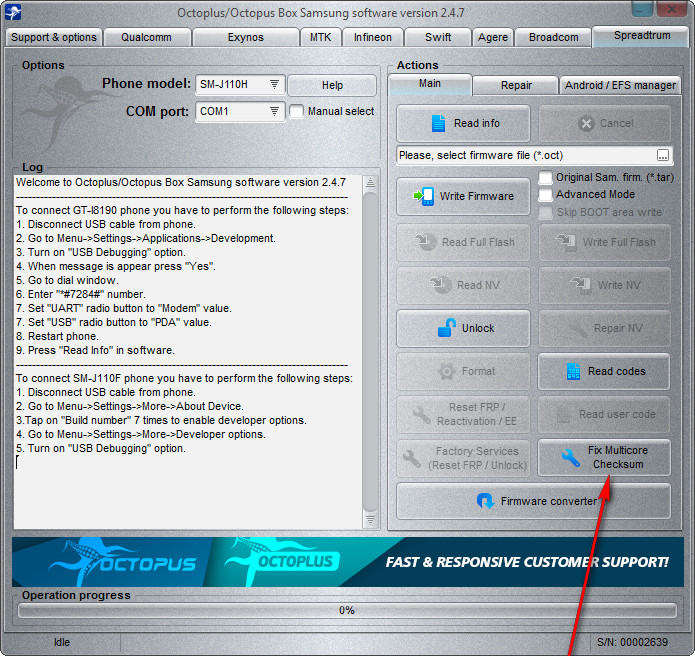Click the S/N: 00002639 status text
Image resolution: width=695 pixels, height=656 pixels.
click(632, 642)
